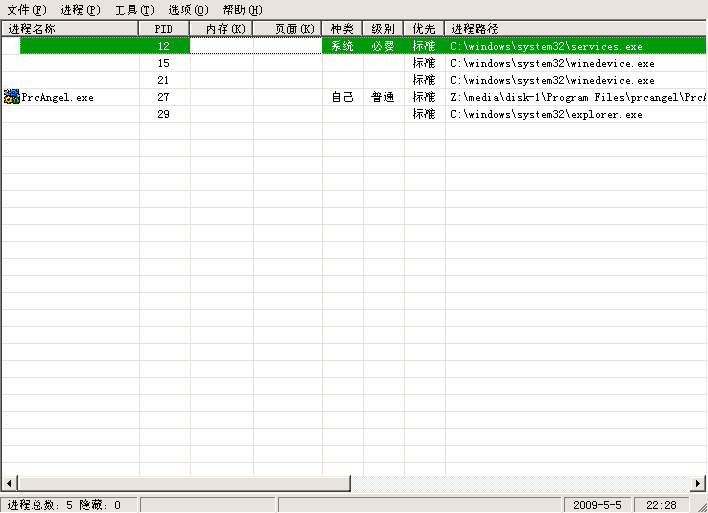Click 标准 priority in PID 29 row
The image size is (708, 513).
tap(424, 114)
